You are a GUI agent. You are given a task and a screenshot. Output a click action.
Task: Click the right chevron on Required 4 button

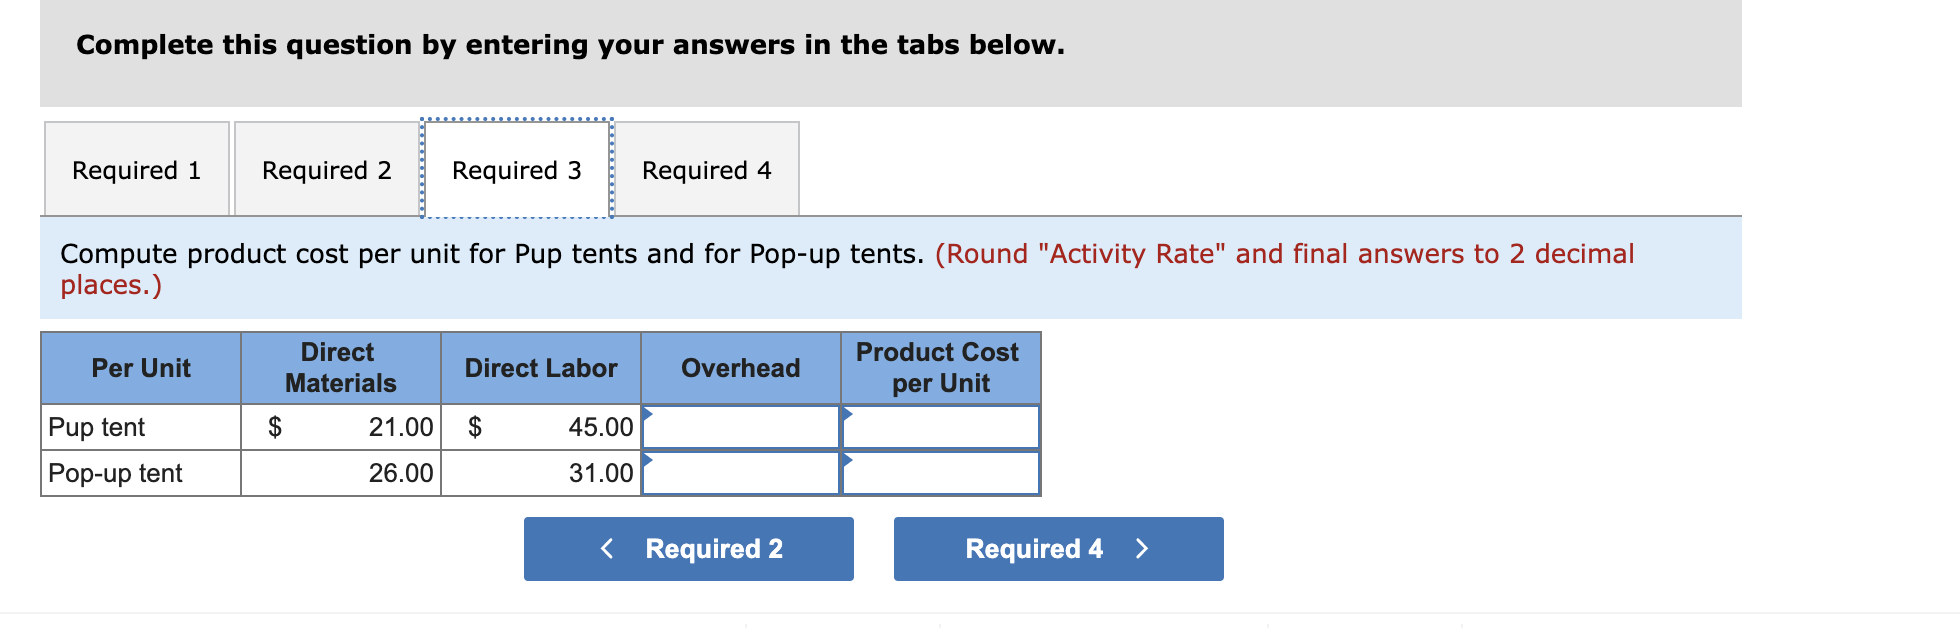pos(1143,548)
